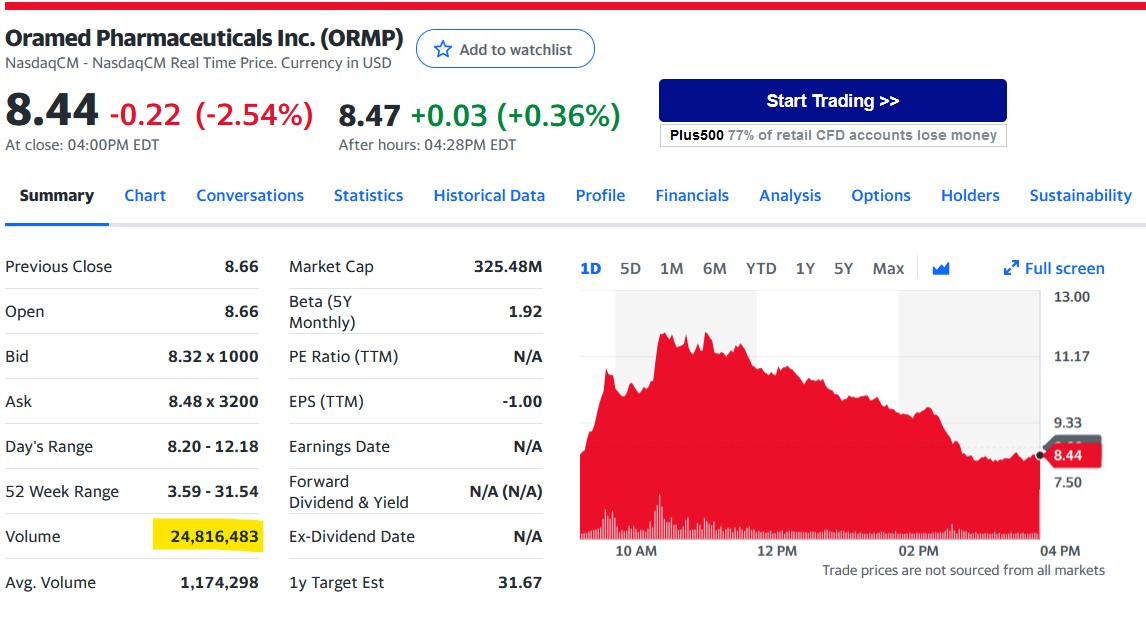Select the 1D chart range
The image size is (1146, 625).
591,268
